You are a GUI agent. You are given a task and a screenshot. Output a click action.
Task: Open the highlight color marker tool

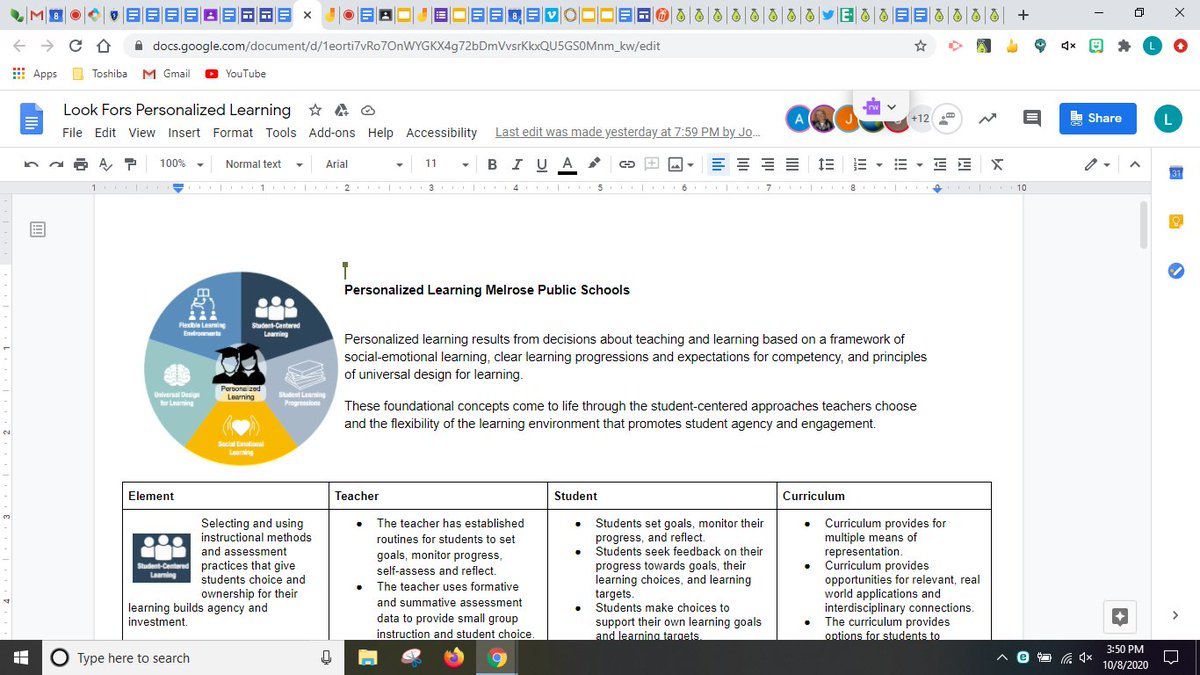pos(594,164)
